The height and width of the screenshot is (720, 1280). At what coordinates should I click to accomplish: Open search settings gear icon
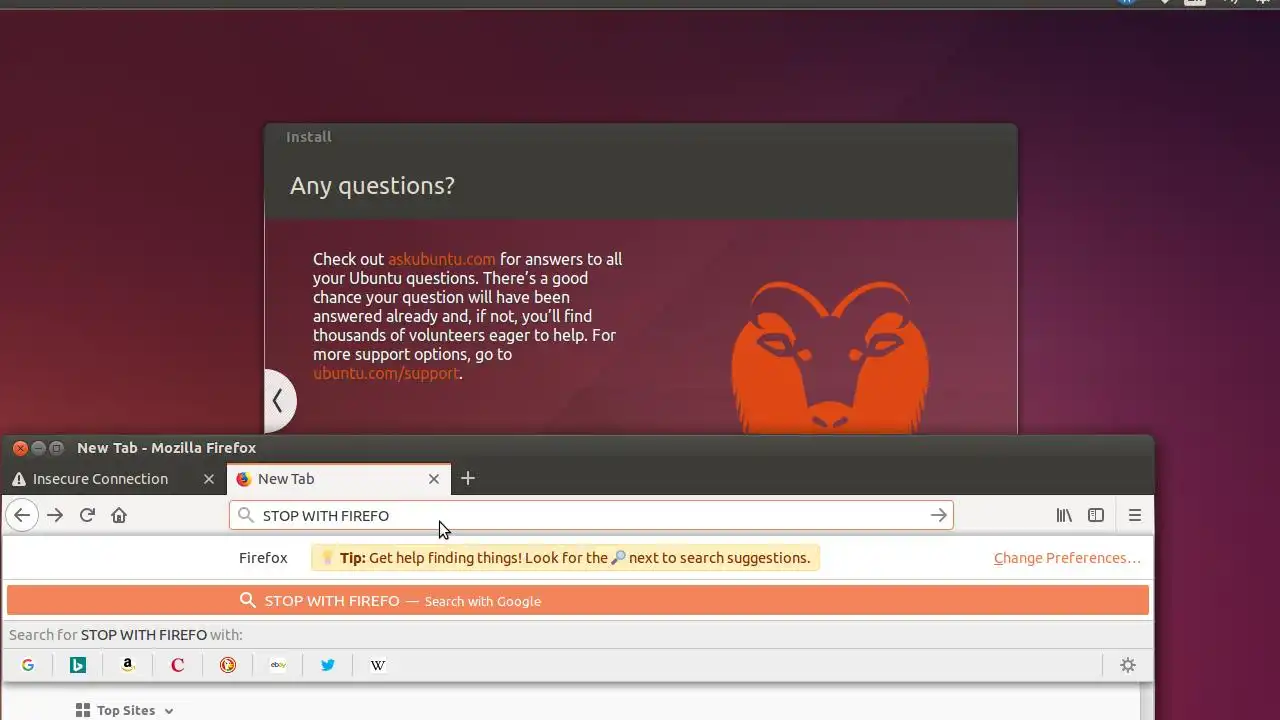tap(1128, 665)
